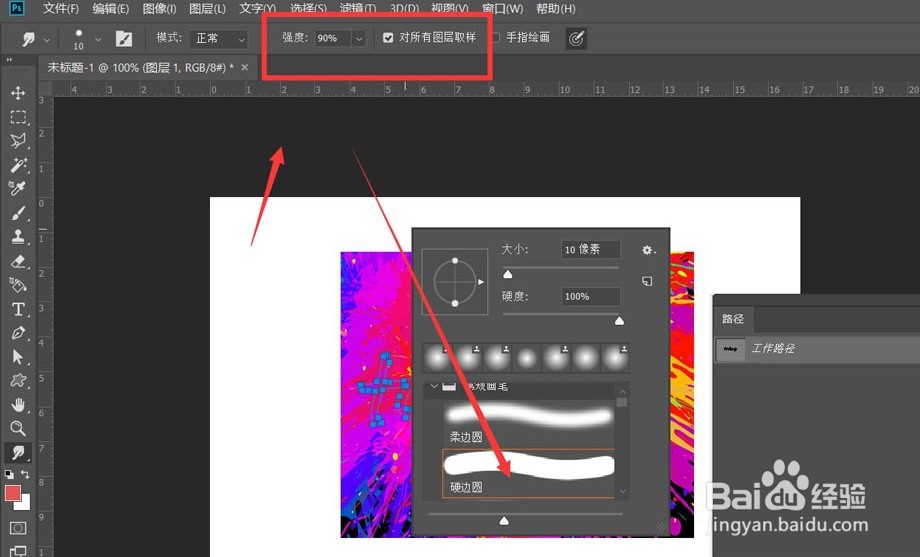This screenshot has height=557, width=920.
Task: Select the Hand tool
Action: point(18,404)
